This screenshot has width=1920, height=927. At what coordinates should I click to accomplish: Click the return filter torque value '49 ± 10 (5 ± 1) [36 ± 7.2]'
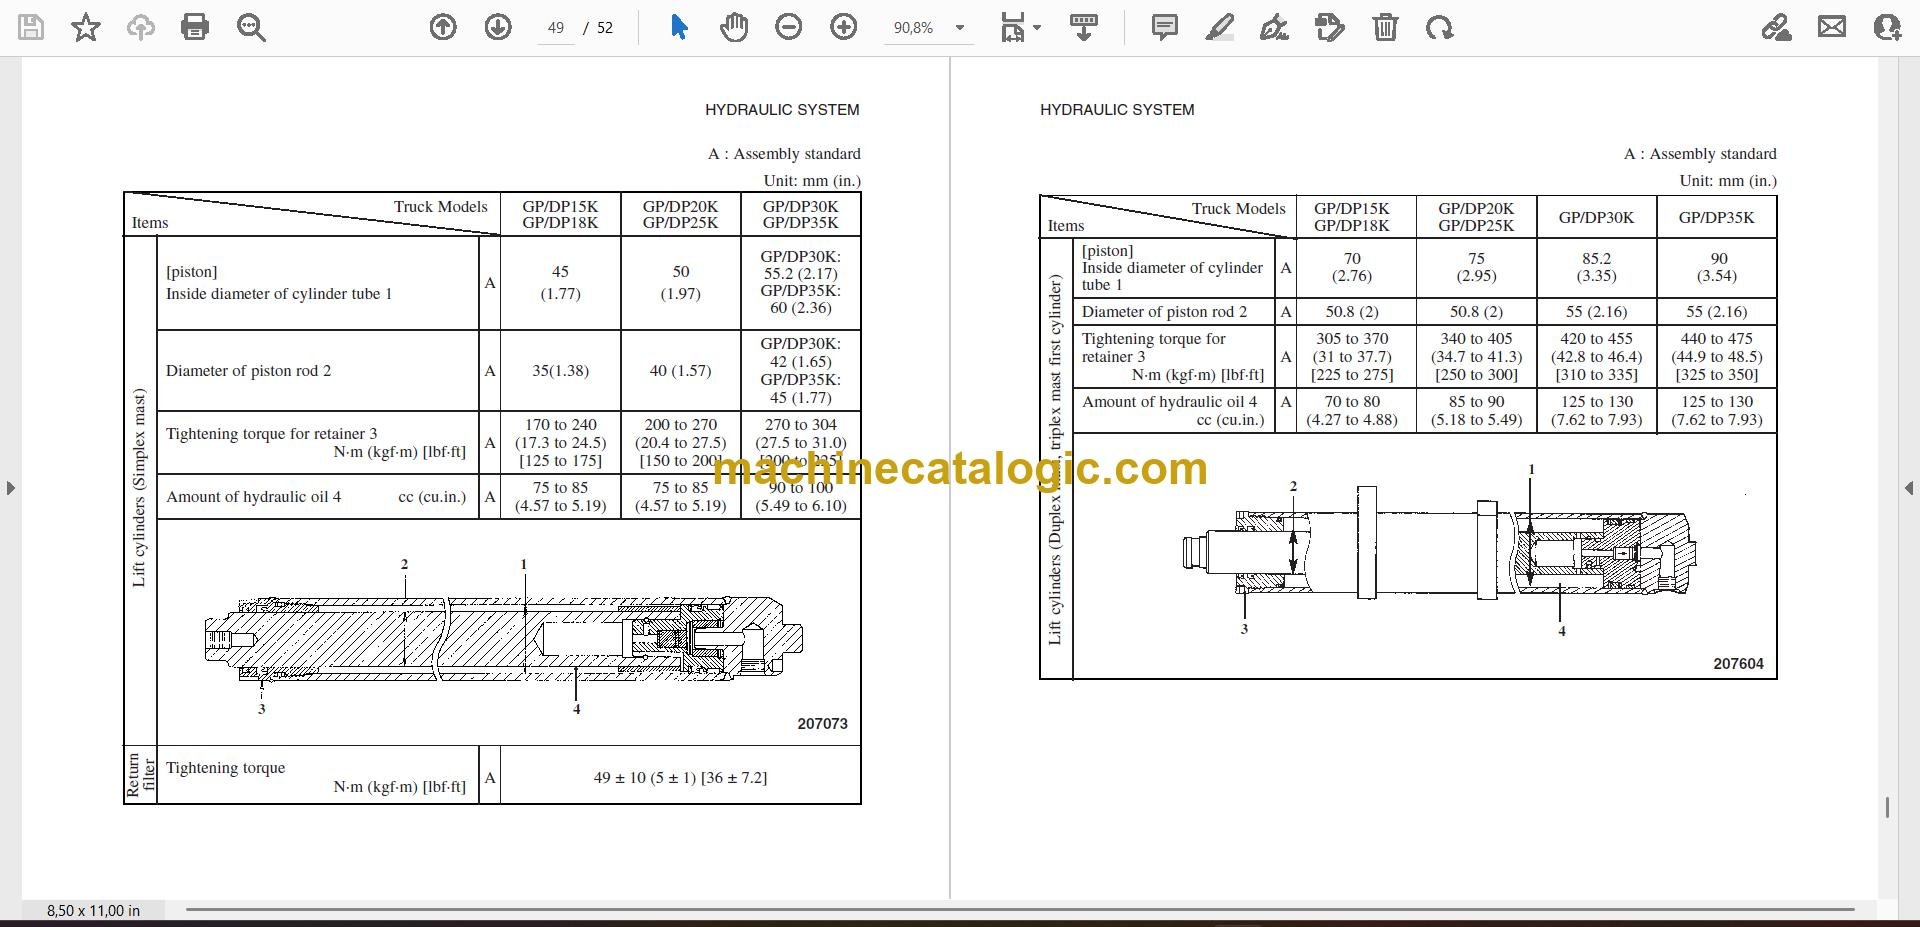[x=680, y=777]
